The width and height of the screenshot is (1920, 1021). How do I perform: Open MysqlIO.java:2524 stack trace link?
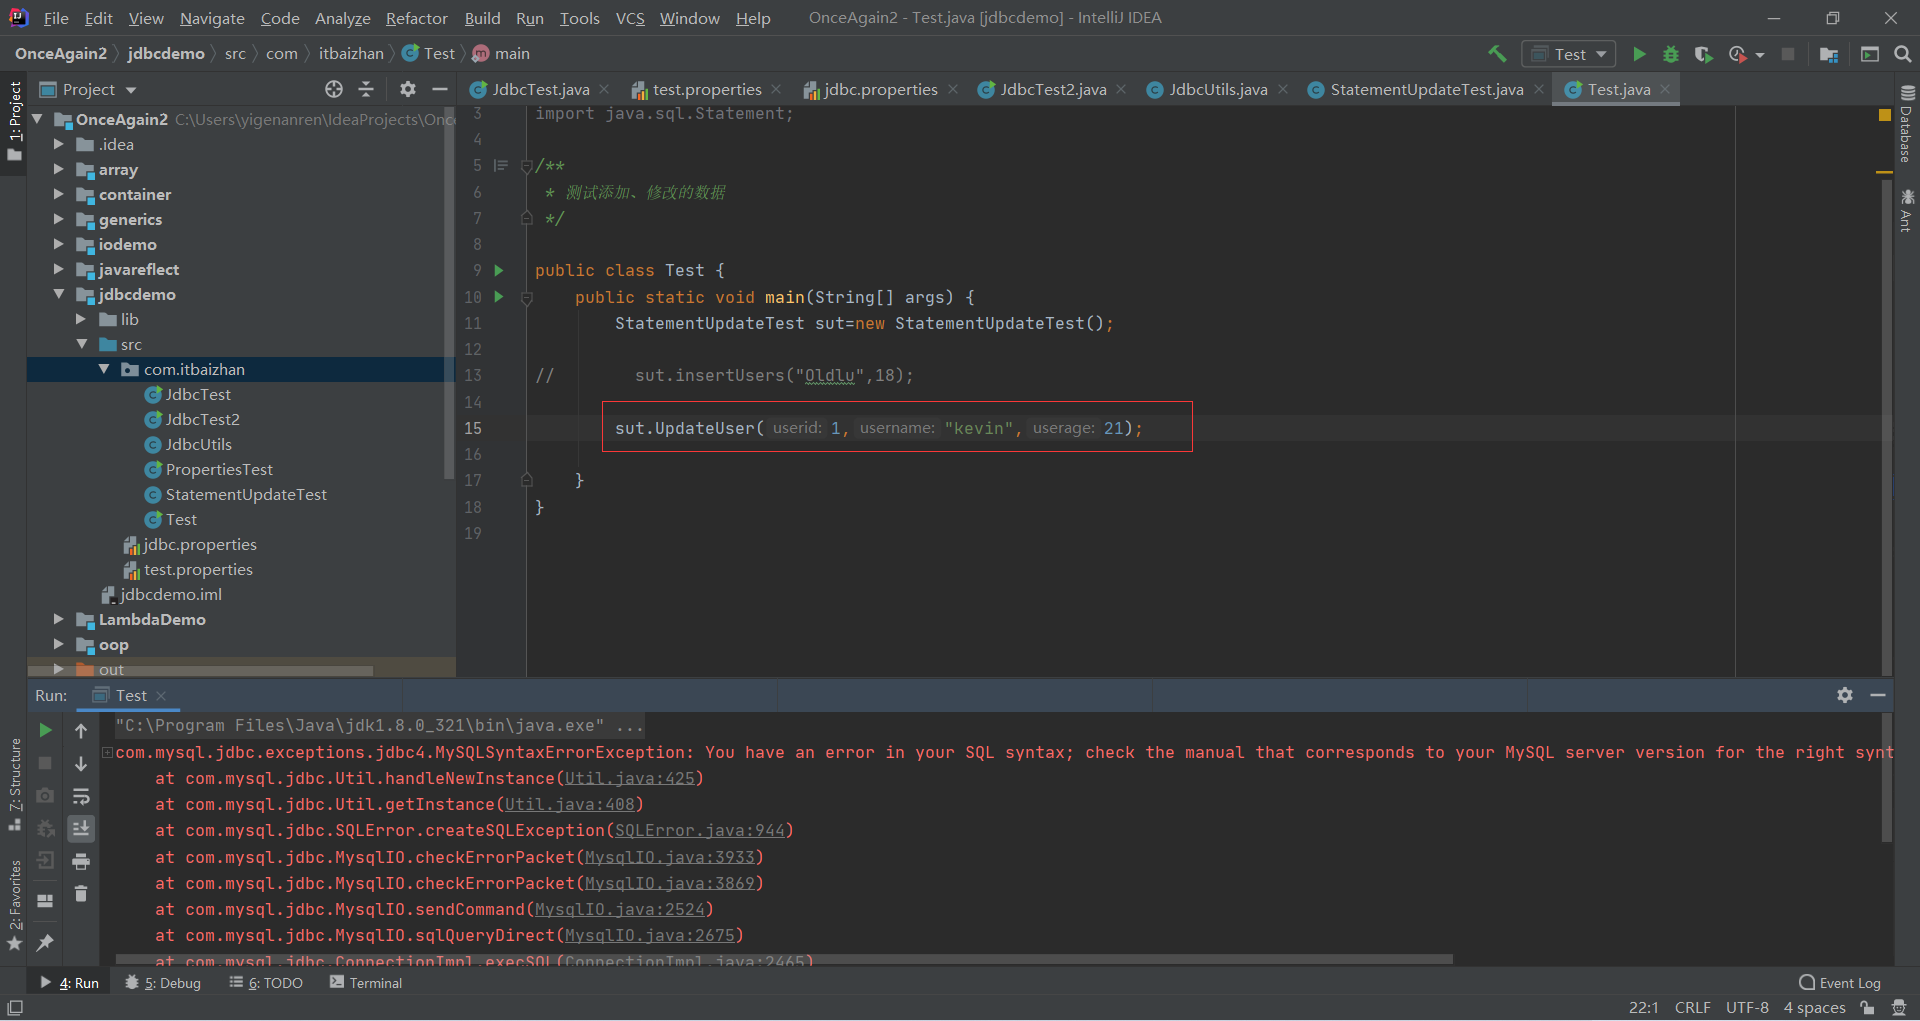click(619, 909)
